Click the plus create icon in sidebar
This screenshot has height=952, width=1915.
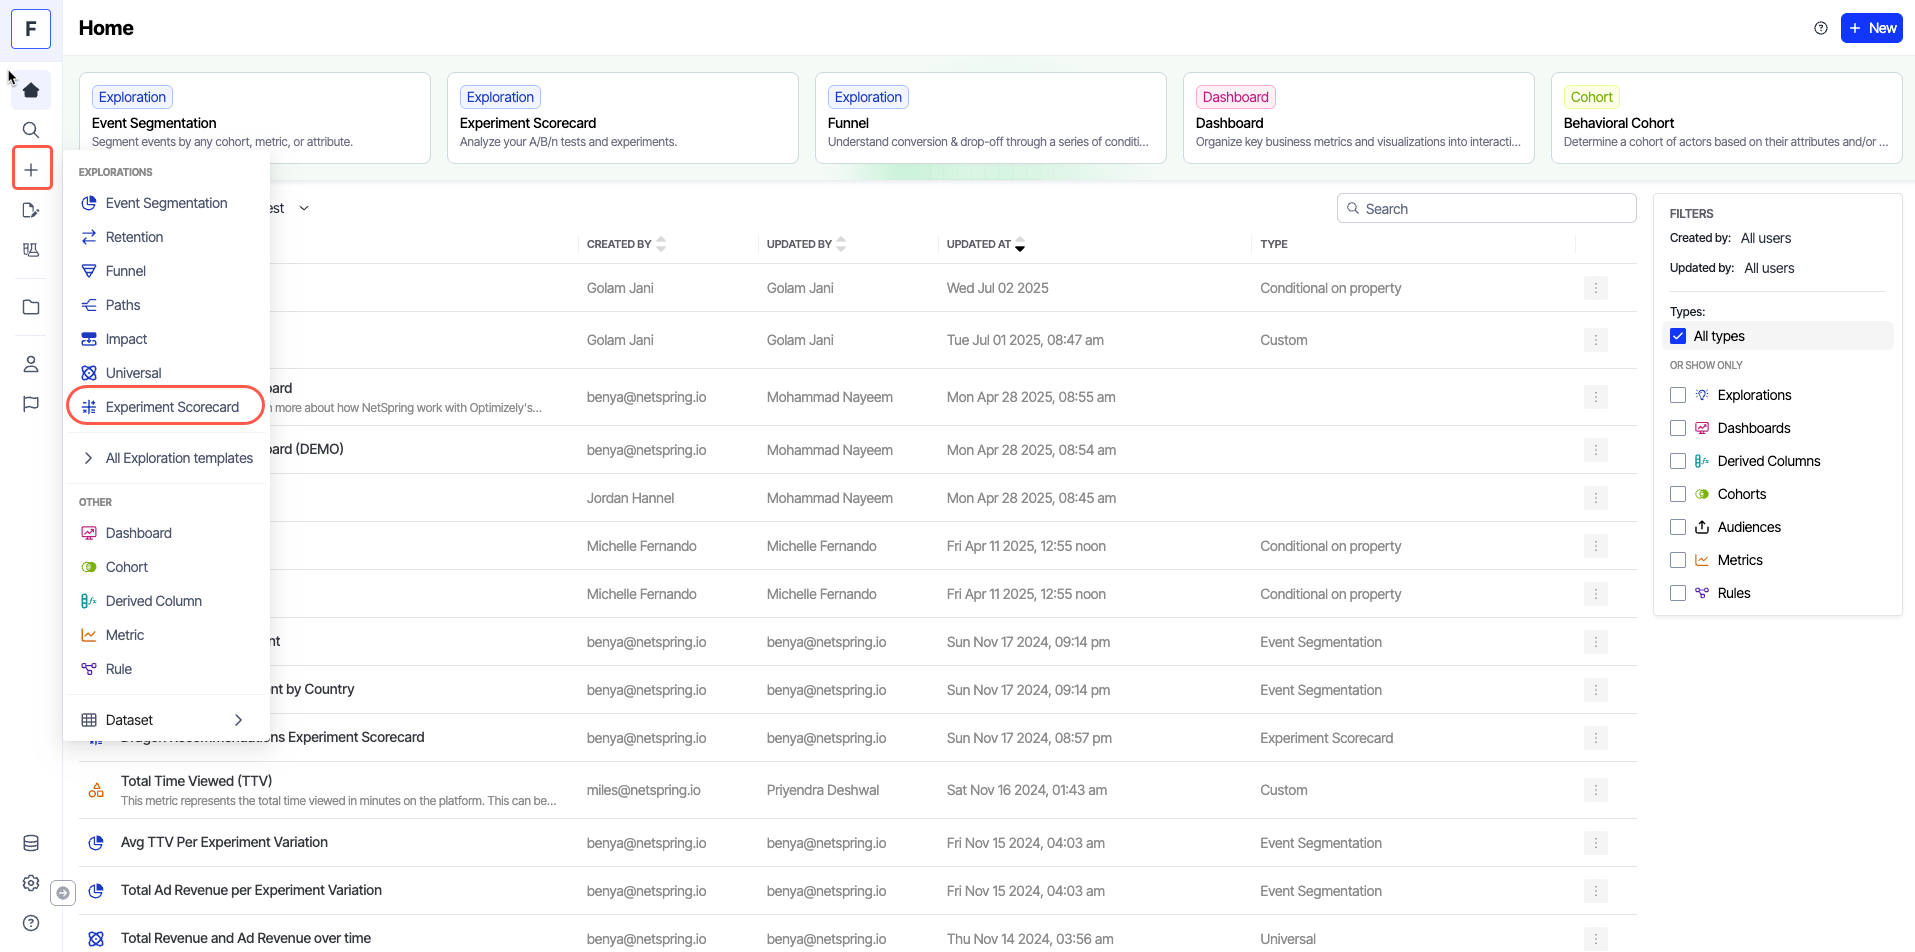pyautogui.click(x=31, y=170)
